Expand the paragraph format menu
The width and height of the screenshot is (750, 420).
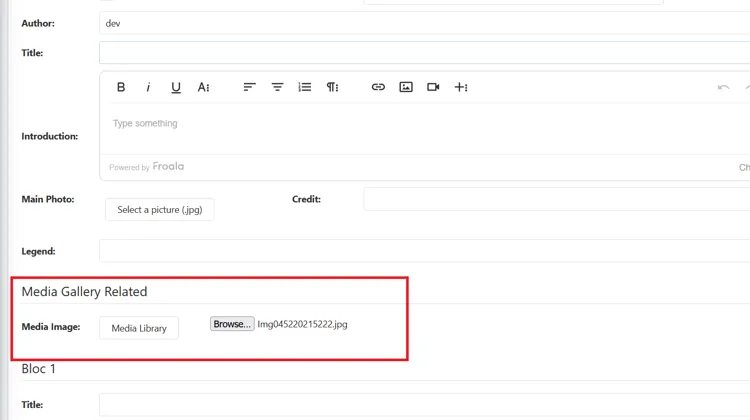pos(332,88)
